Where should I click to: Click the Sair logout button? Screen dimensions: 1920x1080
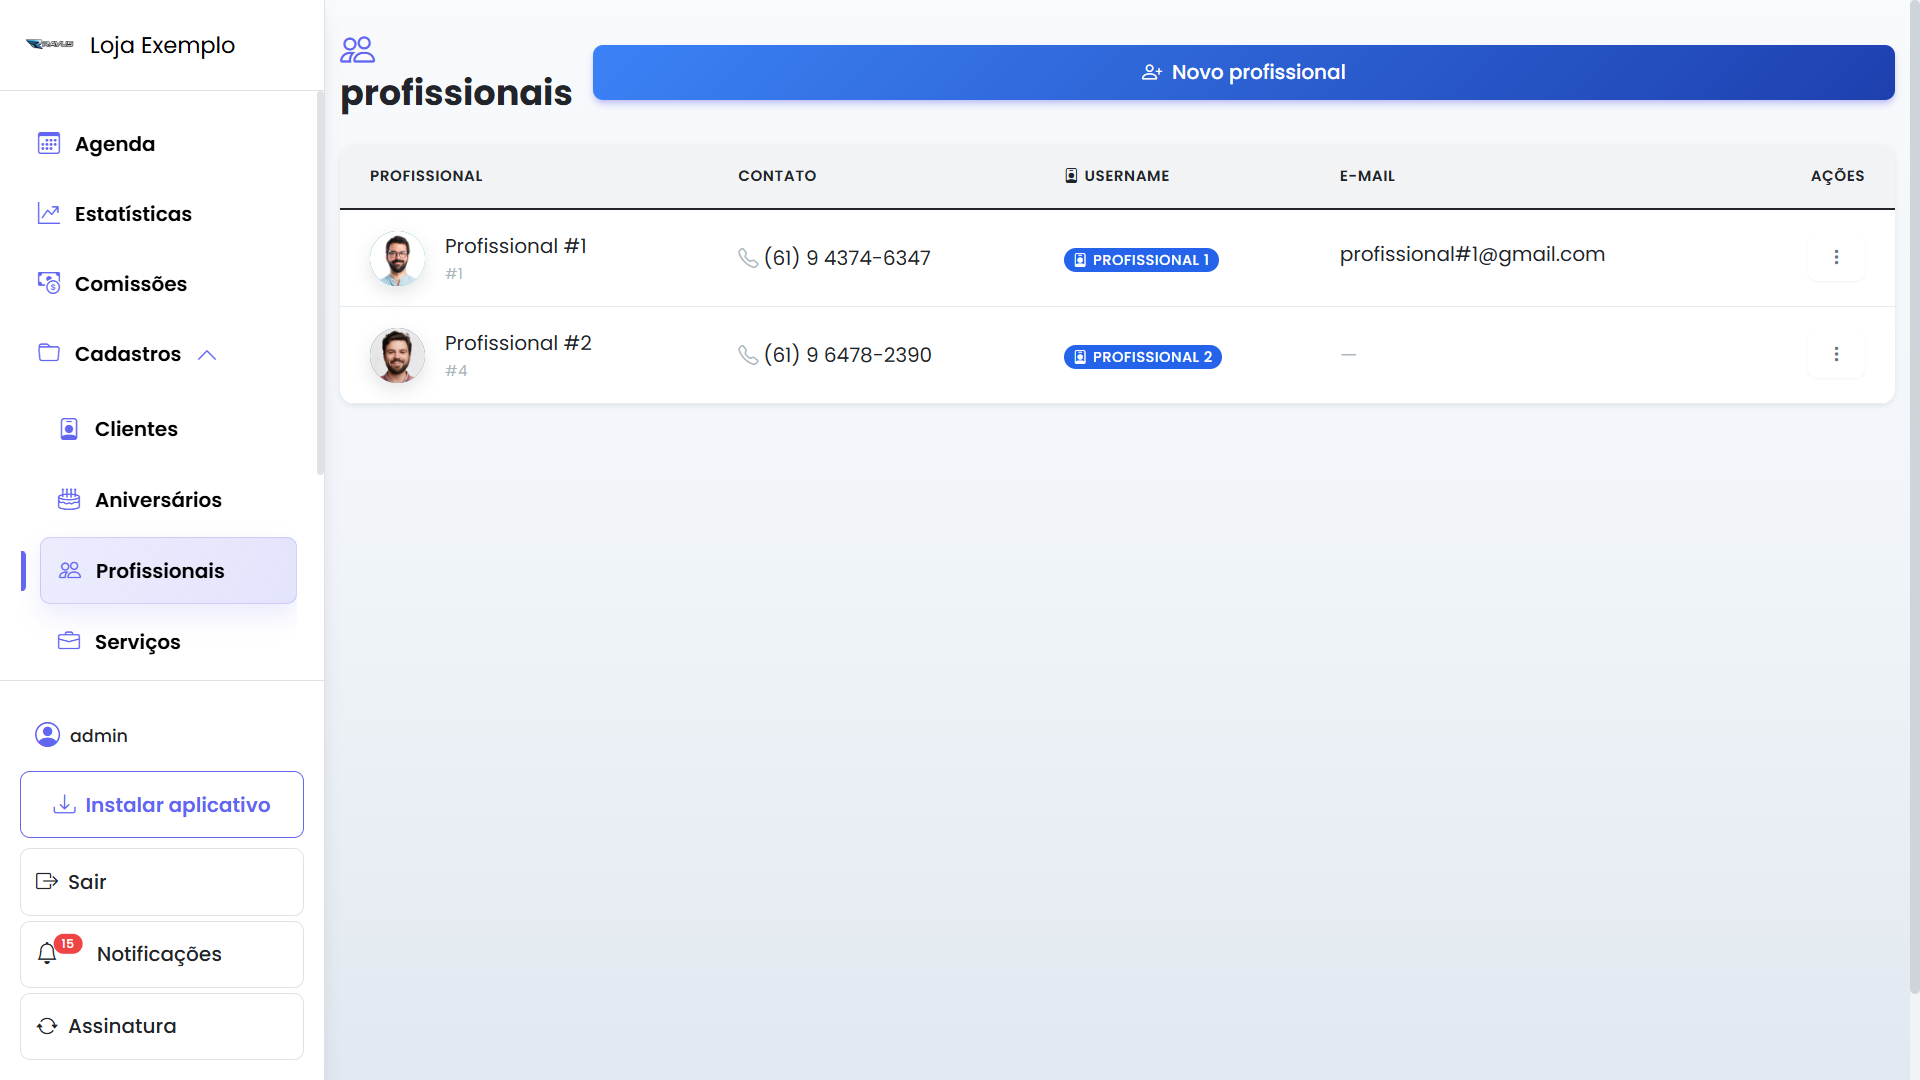coord(162,882)
